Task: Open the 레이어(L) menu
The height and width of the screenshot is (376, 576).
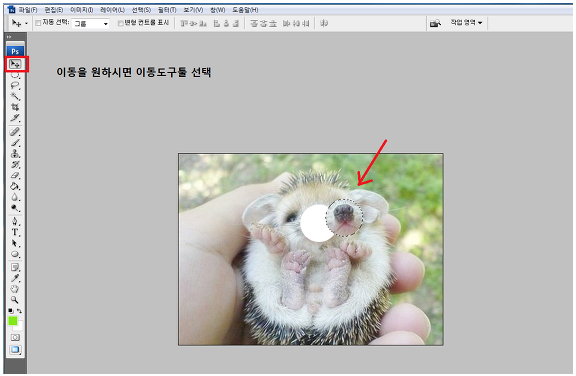Action: pos(112,10)
